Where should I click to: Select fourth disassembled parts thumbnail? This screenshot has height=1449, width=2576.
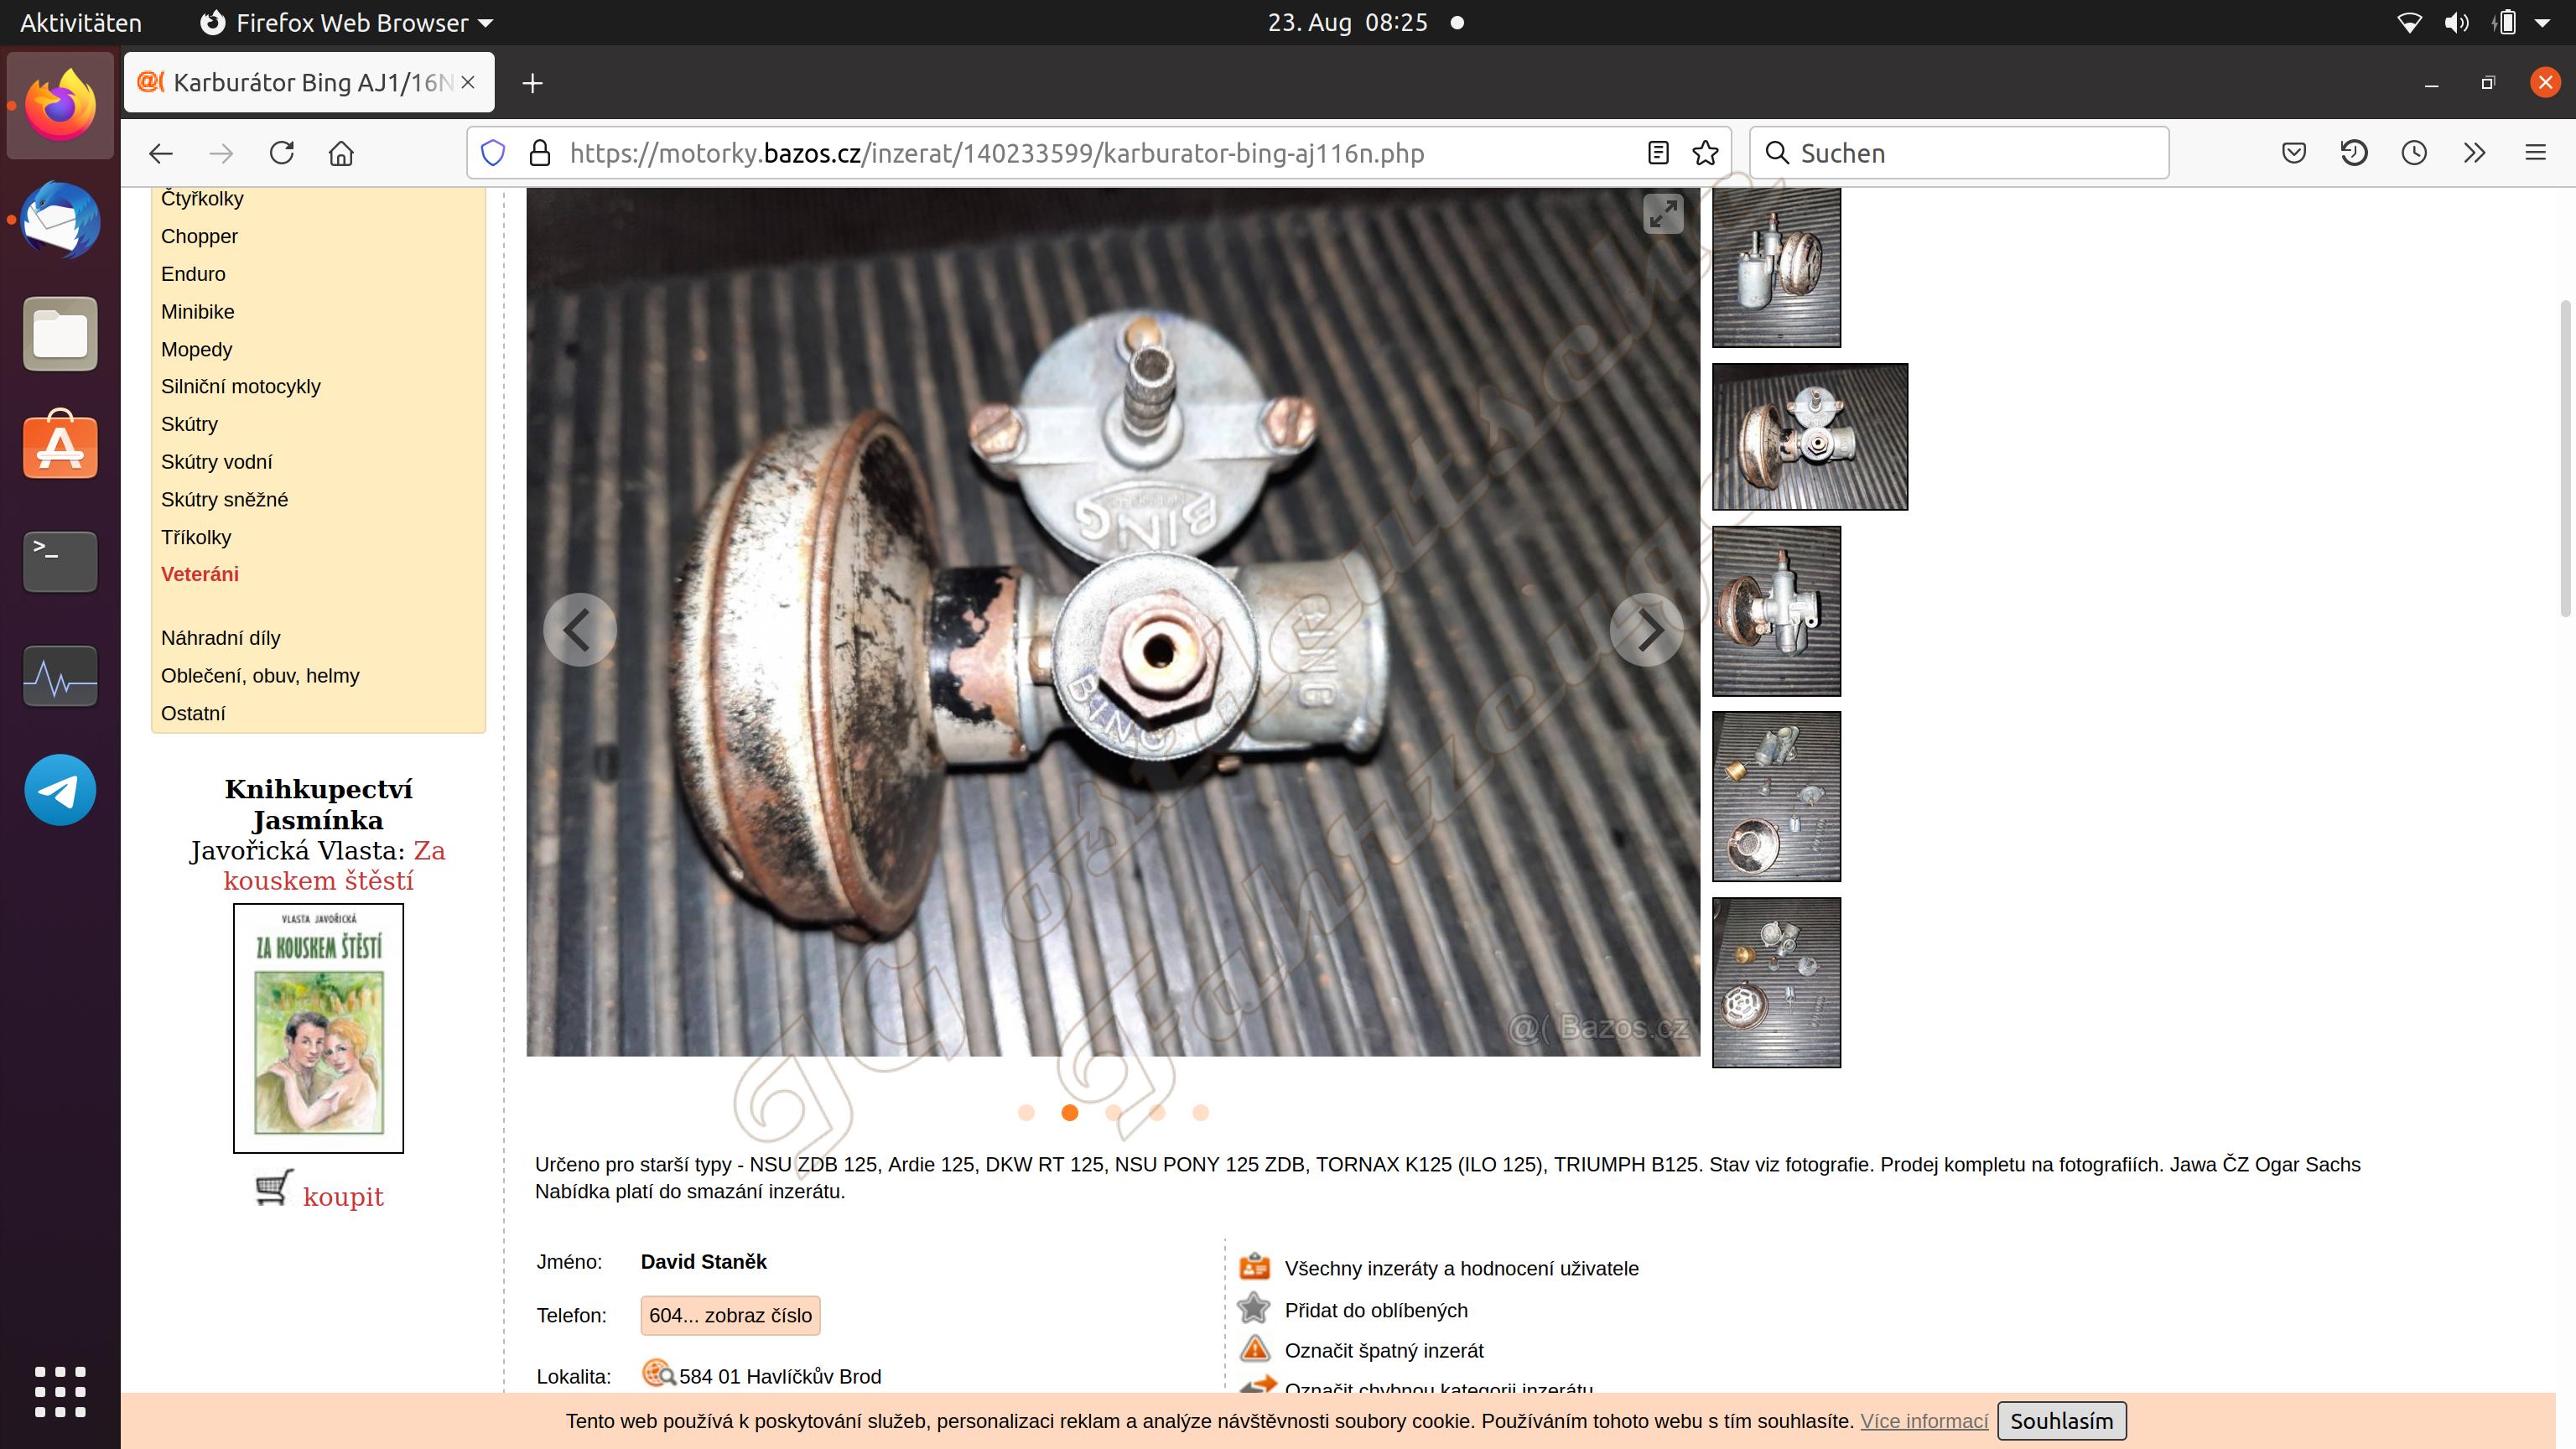coord(1776,796)
